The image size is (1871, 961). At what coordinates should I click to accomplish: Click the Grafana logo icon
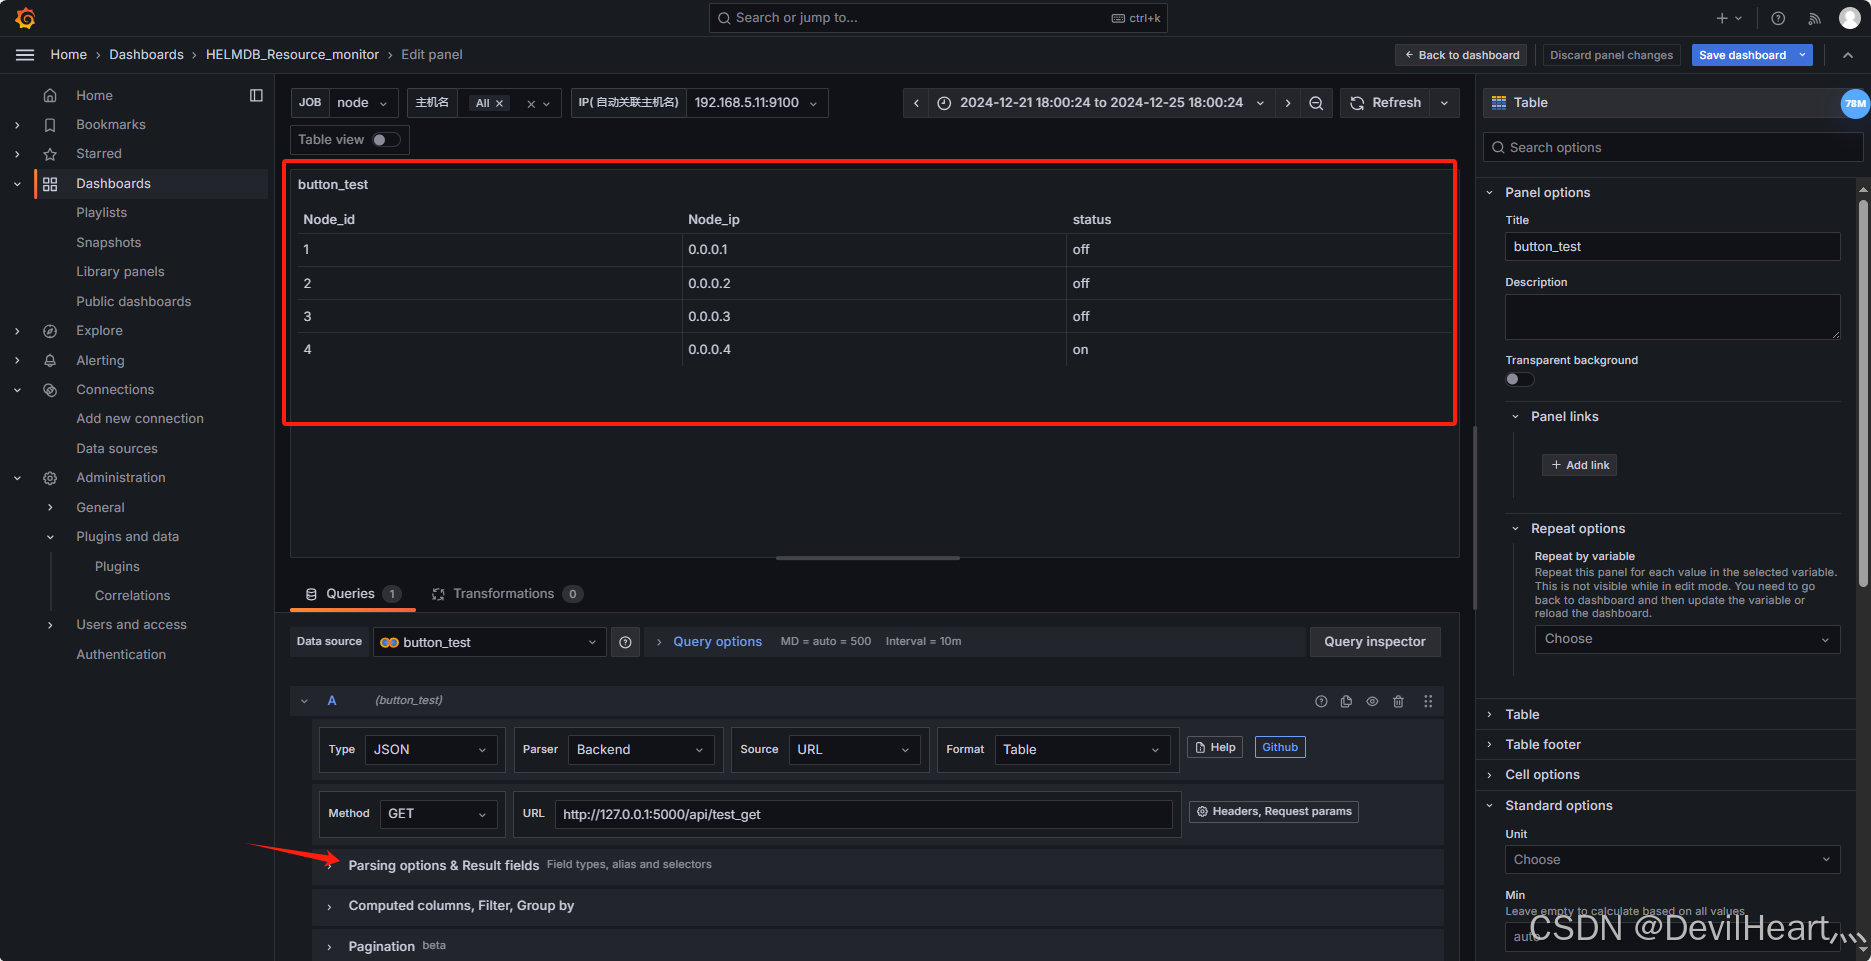(26, 18)
